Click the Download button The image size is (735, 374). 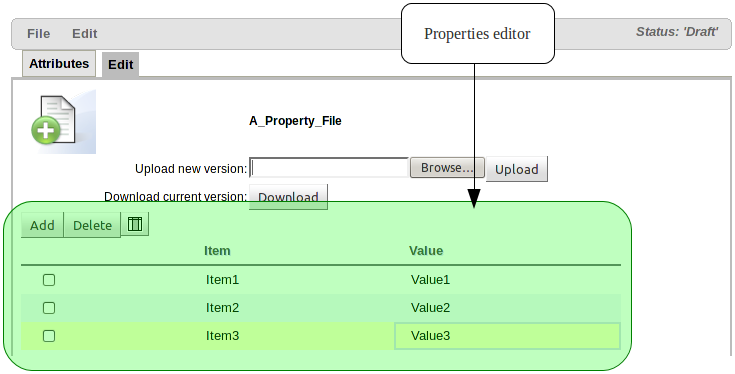(288, 197)
